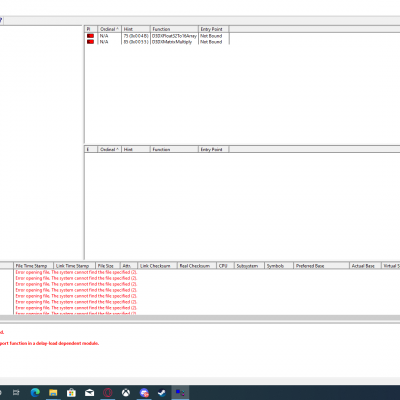The height and width of the screenshot is (400, 400).
Task: Launch Steam from the taskbar
Action: pyautogui.click(x=162, y=393)
